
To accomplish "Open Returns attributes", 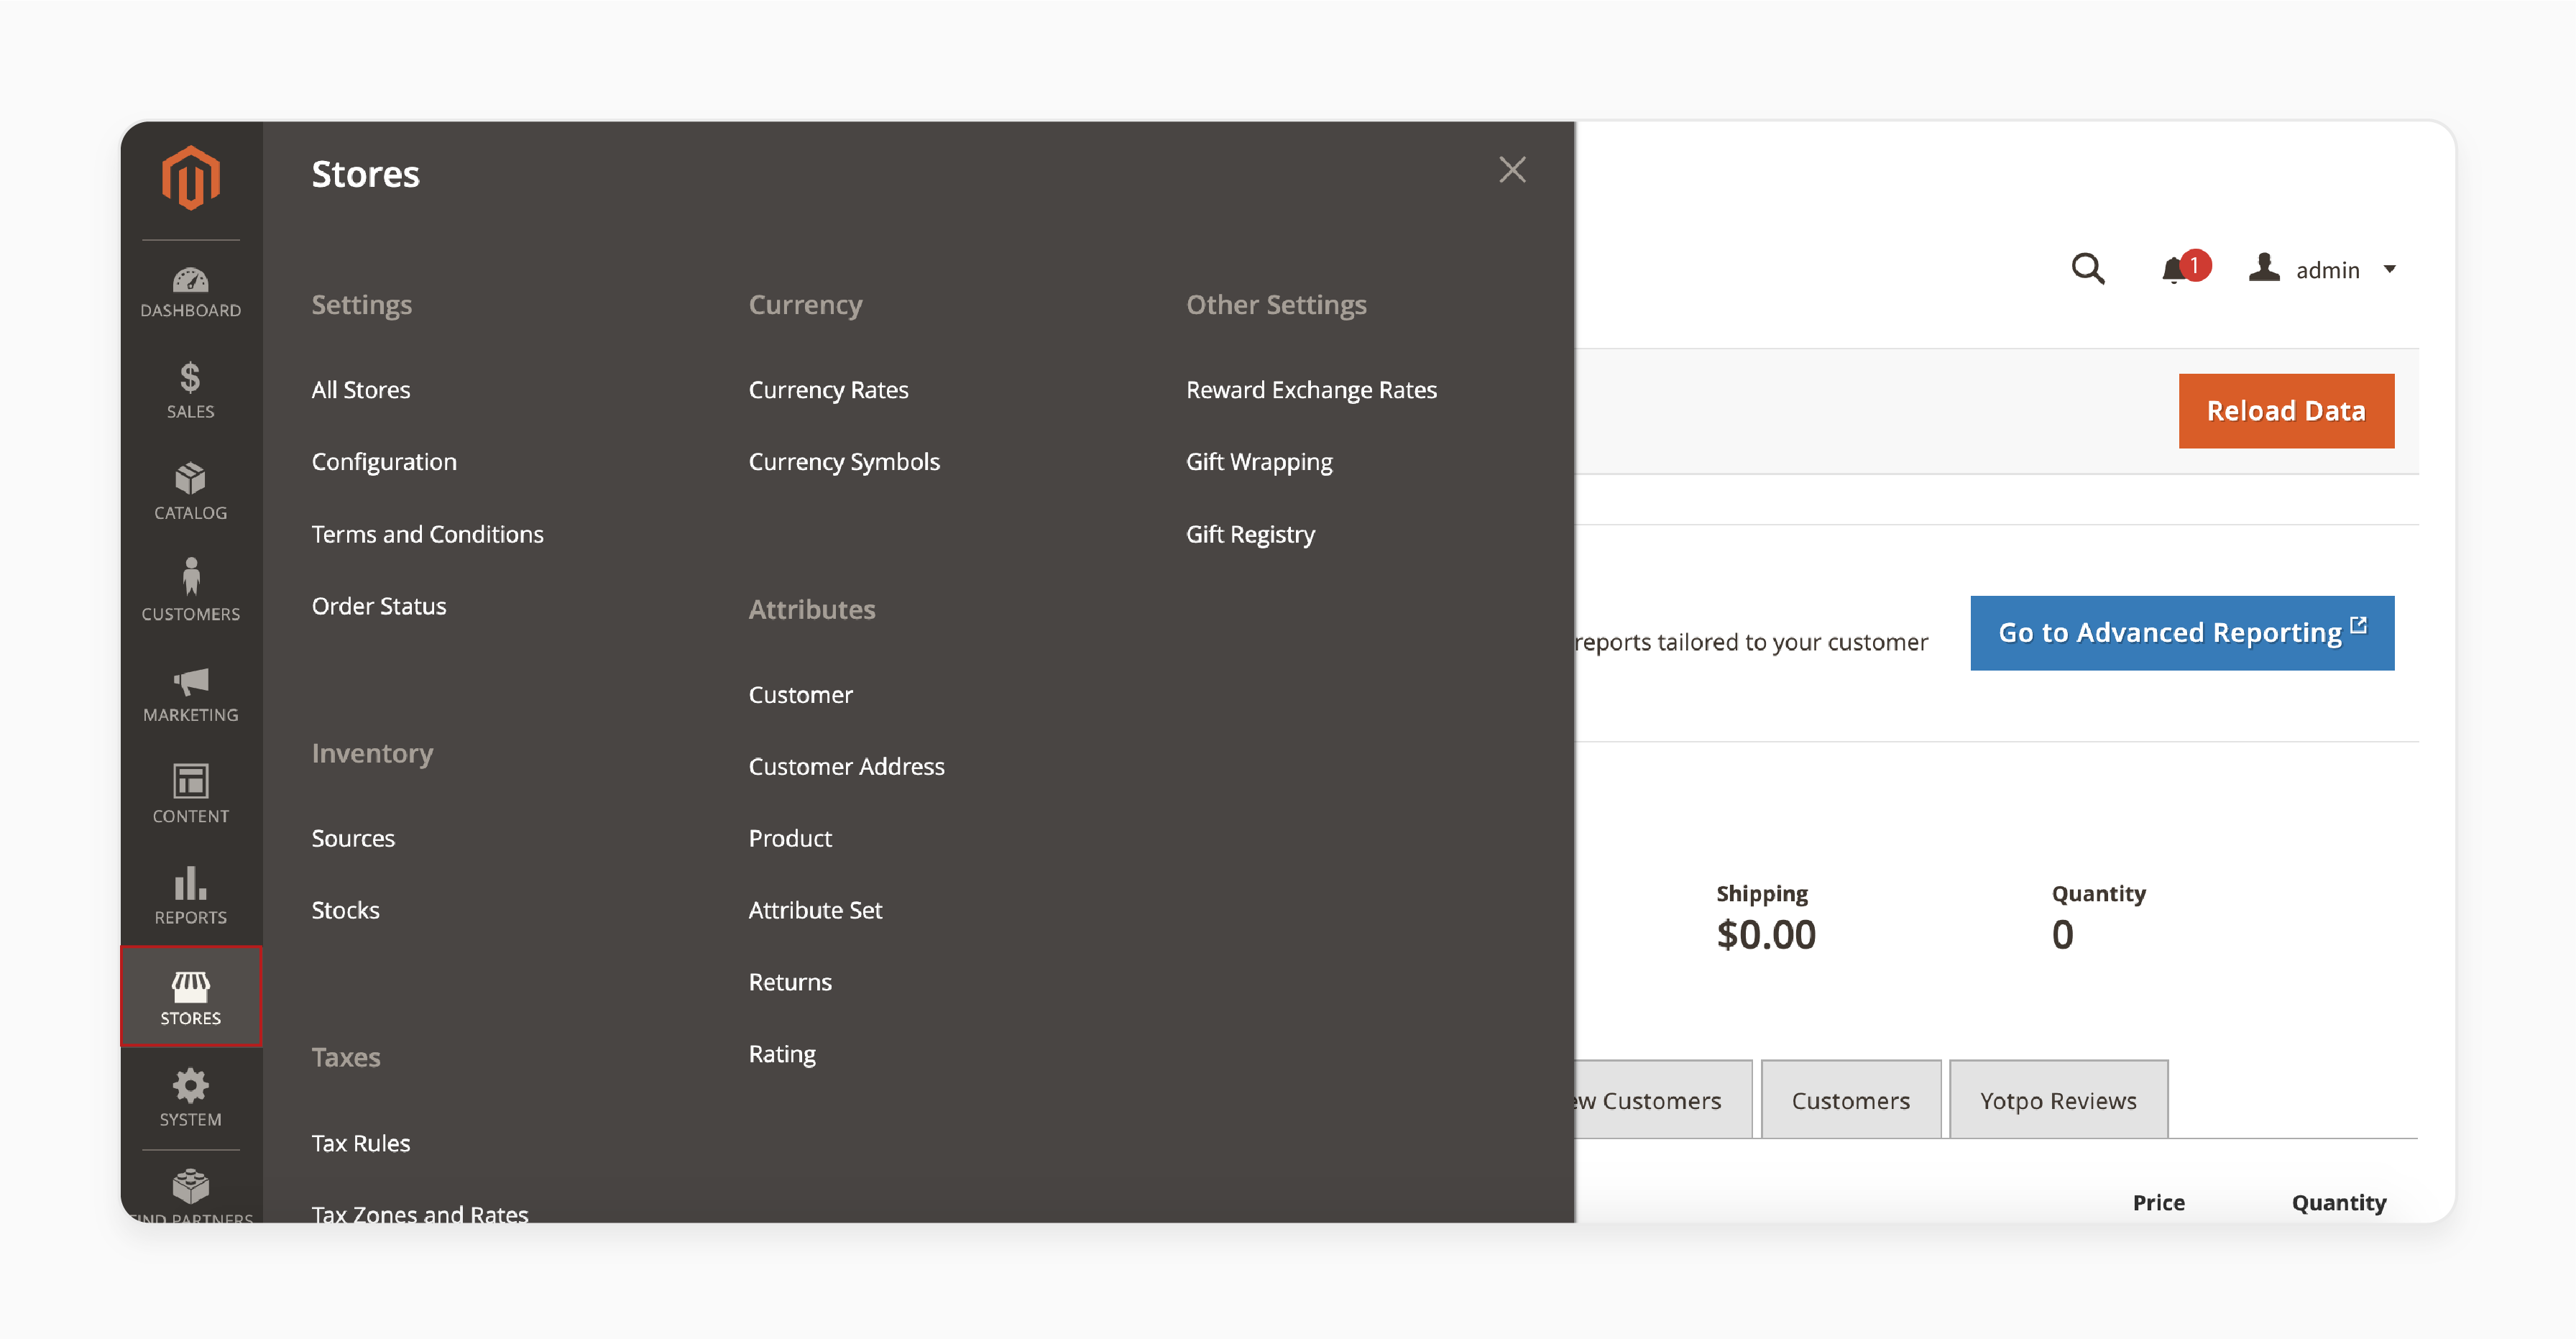I will coord(790,982).
